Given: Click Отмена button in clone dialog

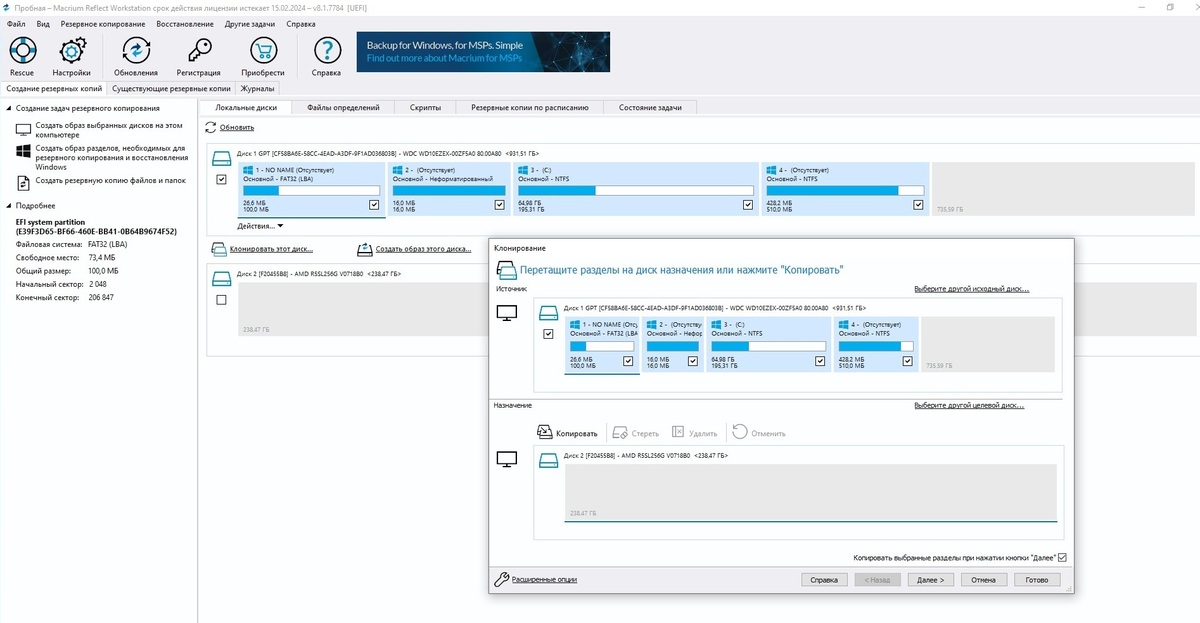Looking at the screenshot, I should point(983,579).
